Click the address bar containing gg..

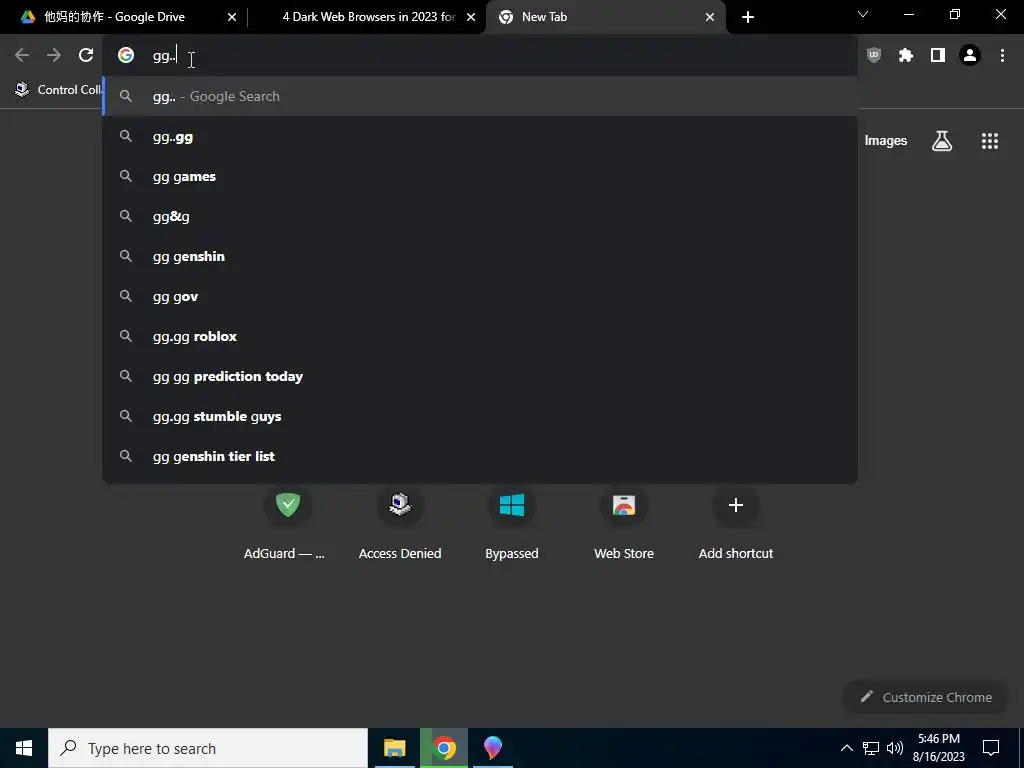tap(480, 56)
